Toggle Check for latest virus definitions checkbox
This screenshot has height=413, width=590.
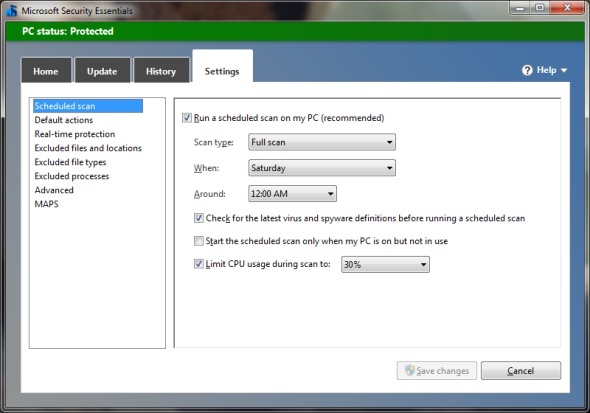(x=199, y=218)
